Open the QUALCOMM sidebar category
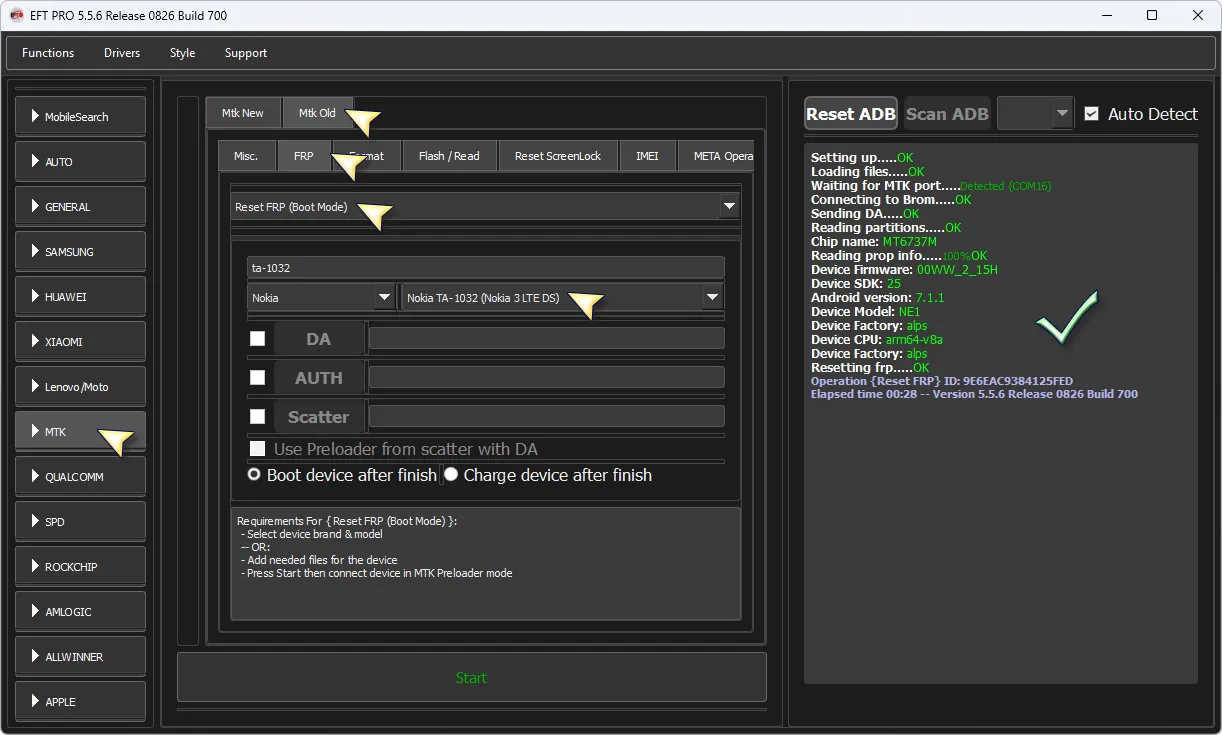Screen dimensions: 1222x735 click(x=80, y=476)
